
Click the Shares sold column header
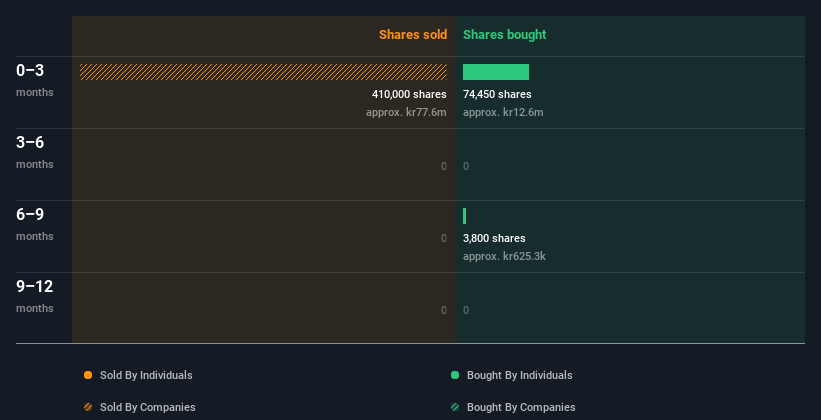tap(413, 35)
